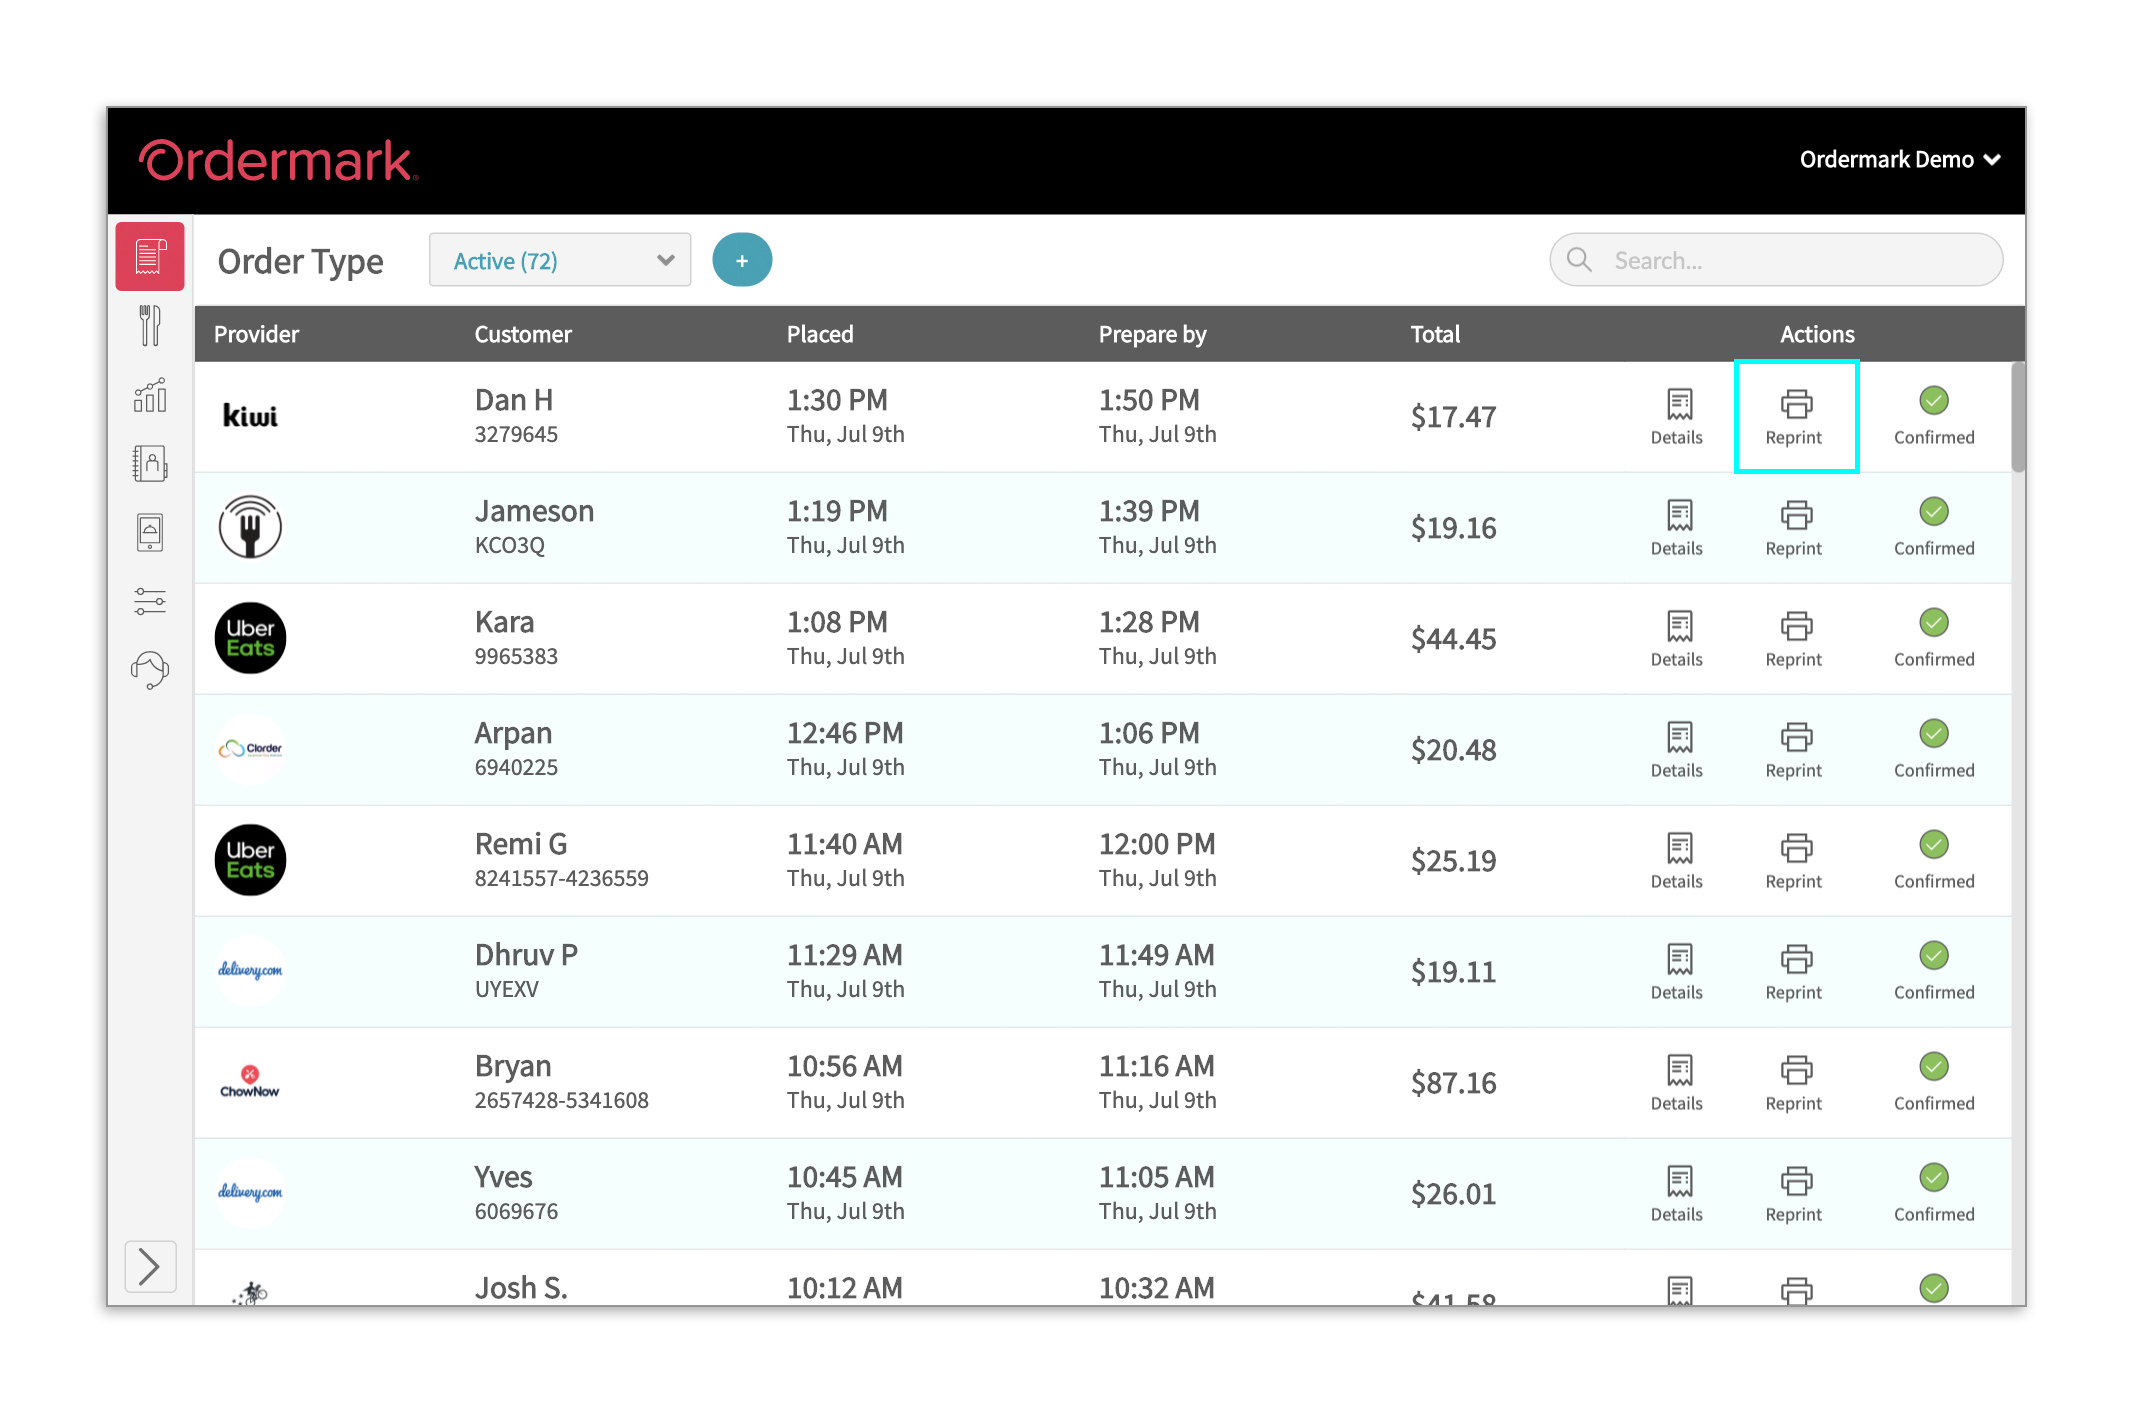Sort by the Customer column header
This screenshot has width=2133, height=1413.
pos(523,334)
